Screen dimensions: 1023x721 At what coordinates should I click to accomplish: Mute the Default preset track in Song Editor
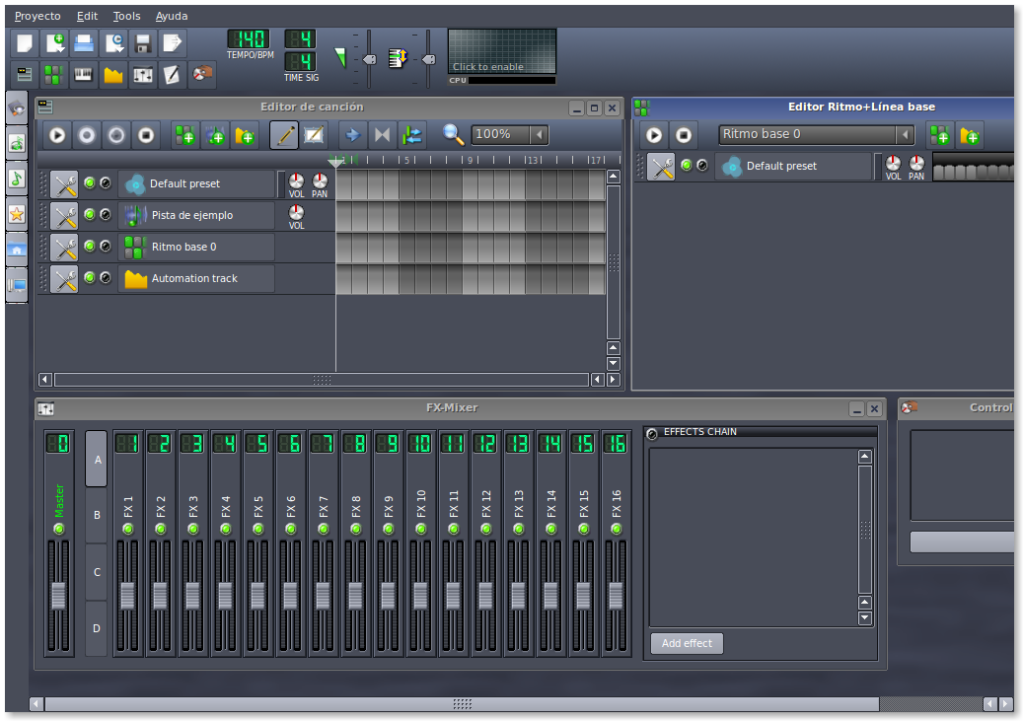[x=90, y=183]
